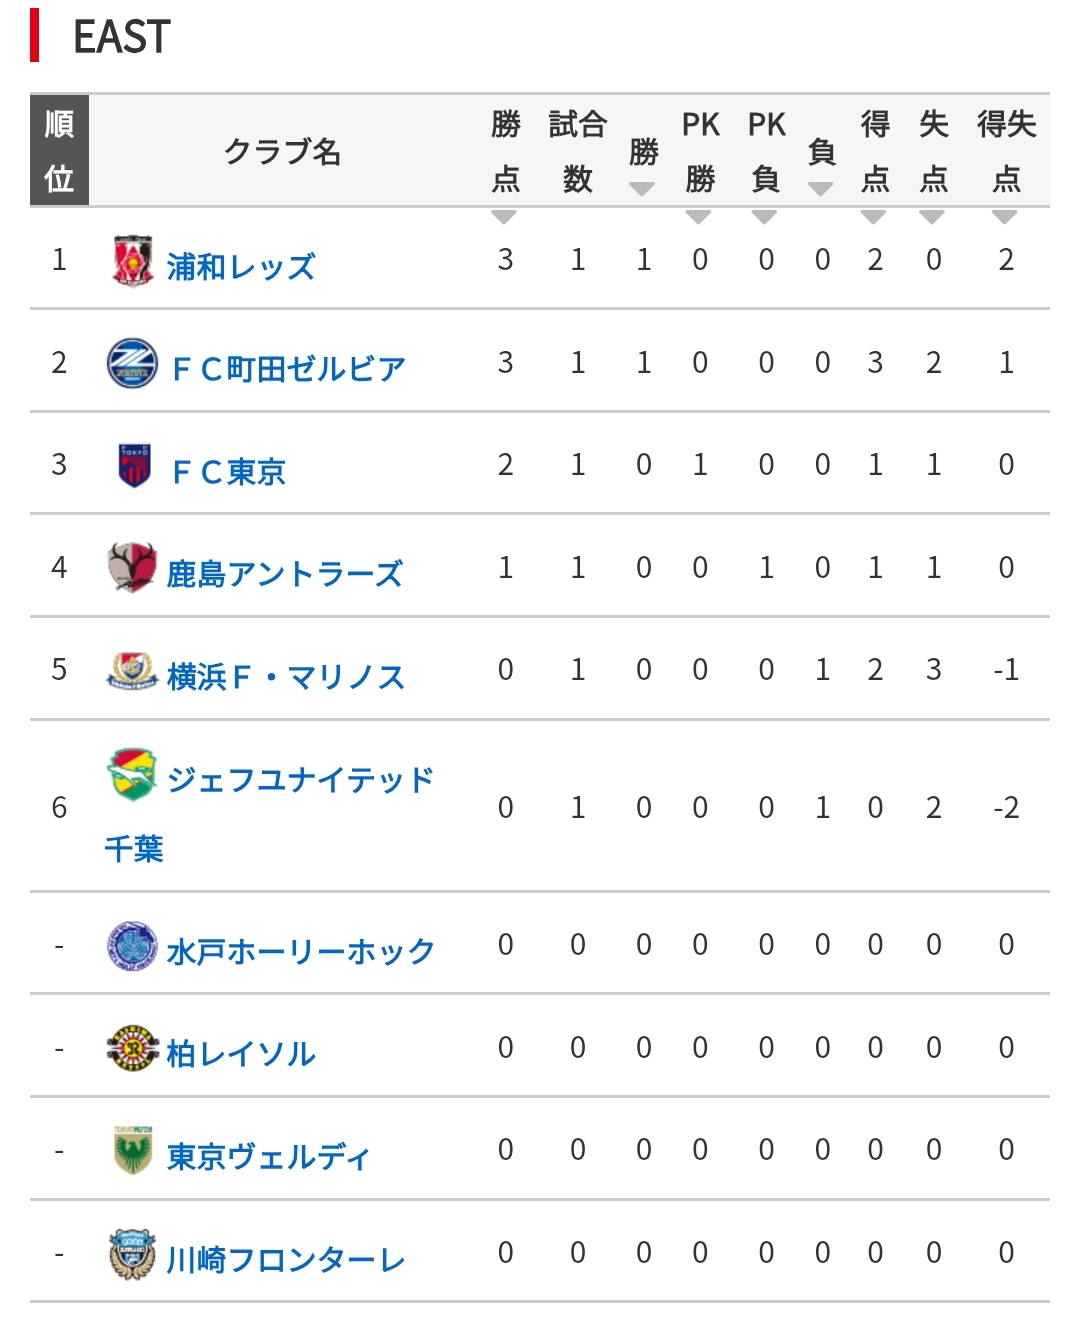
Task: Open the 浦和レッズ club link
Action: point(241,267)
